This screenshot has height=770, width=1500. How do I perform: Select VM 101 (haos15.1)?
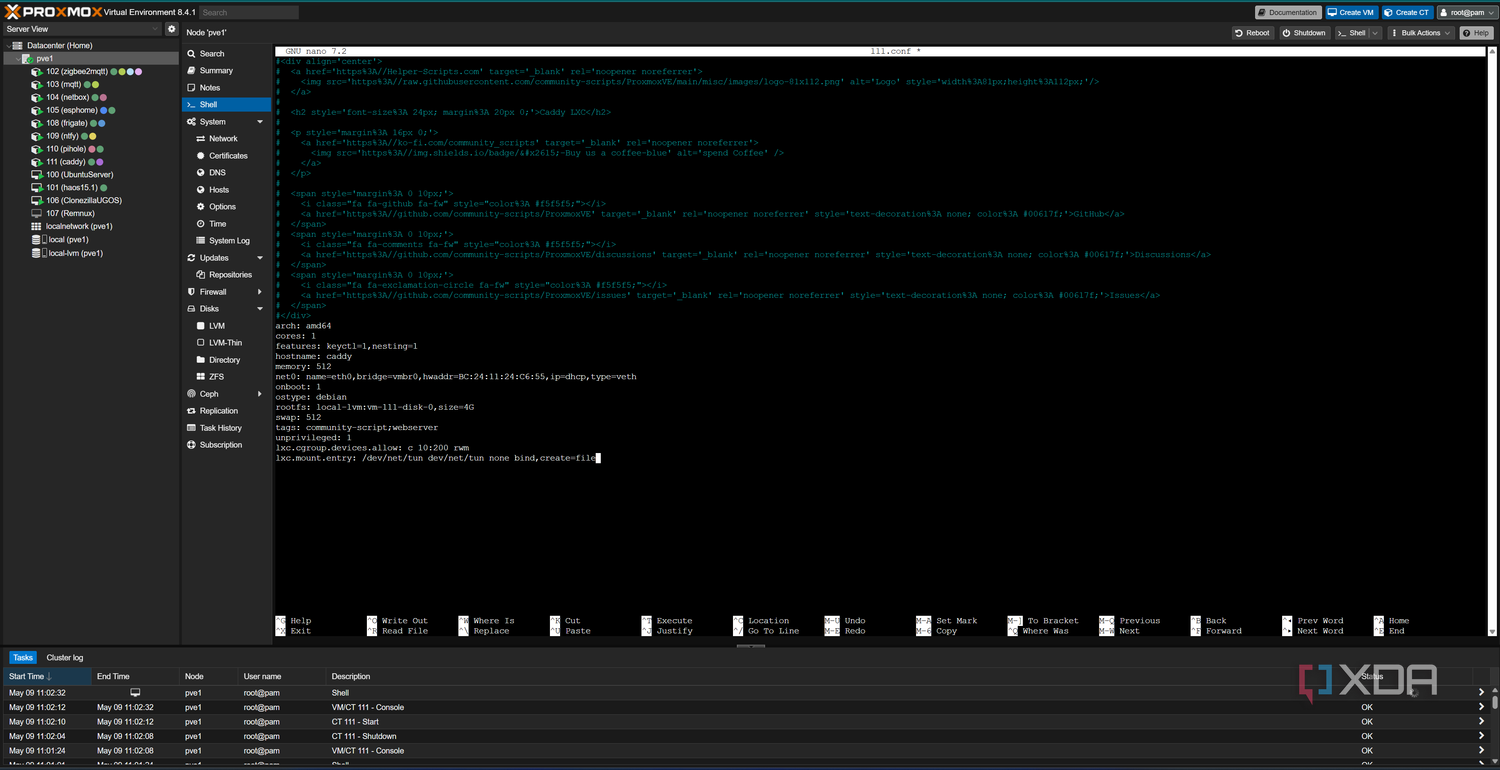coord(72,188)
